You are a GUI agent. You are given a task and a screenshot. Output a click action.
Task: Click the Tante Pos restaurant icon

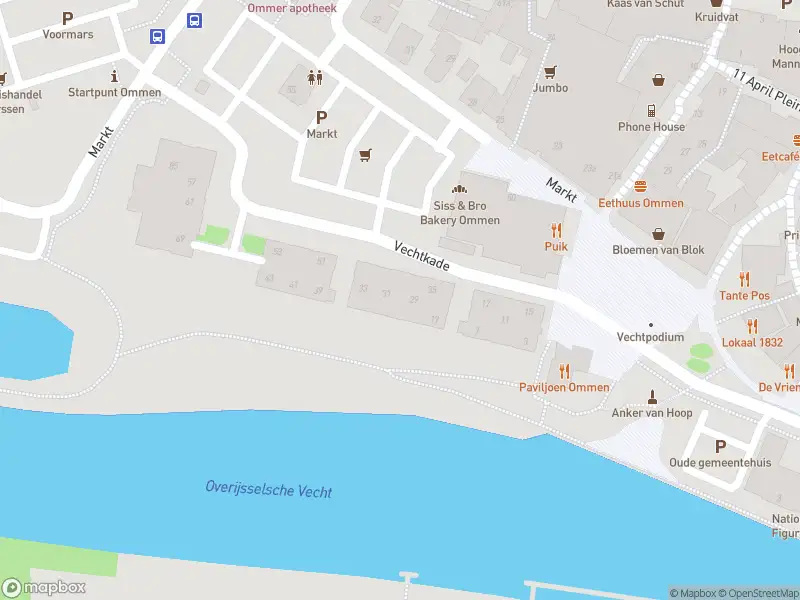(x=744, y=279)
